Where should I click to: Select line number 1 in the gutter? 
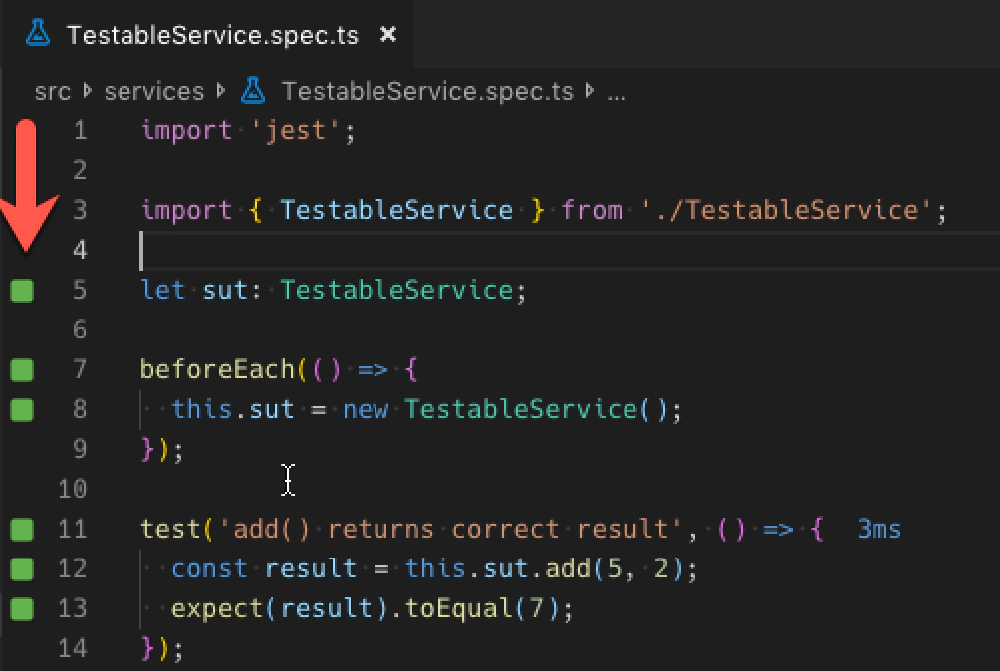coord(80,131)
